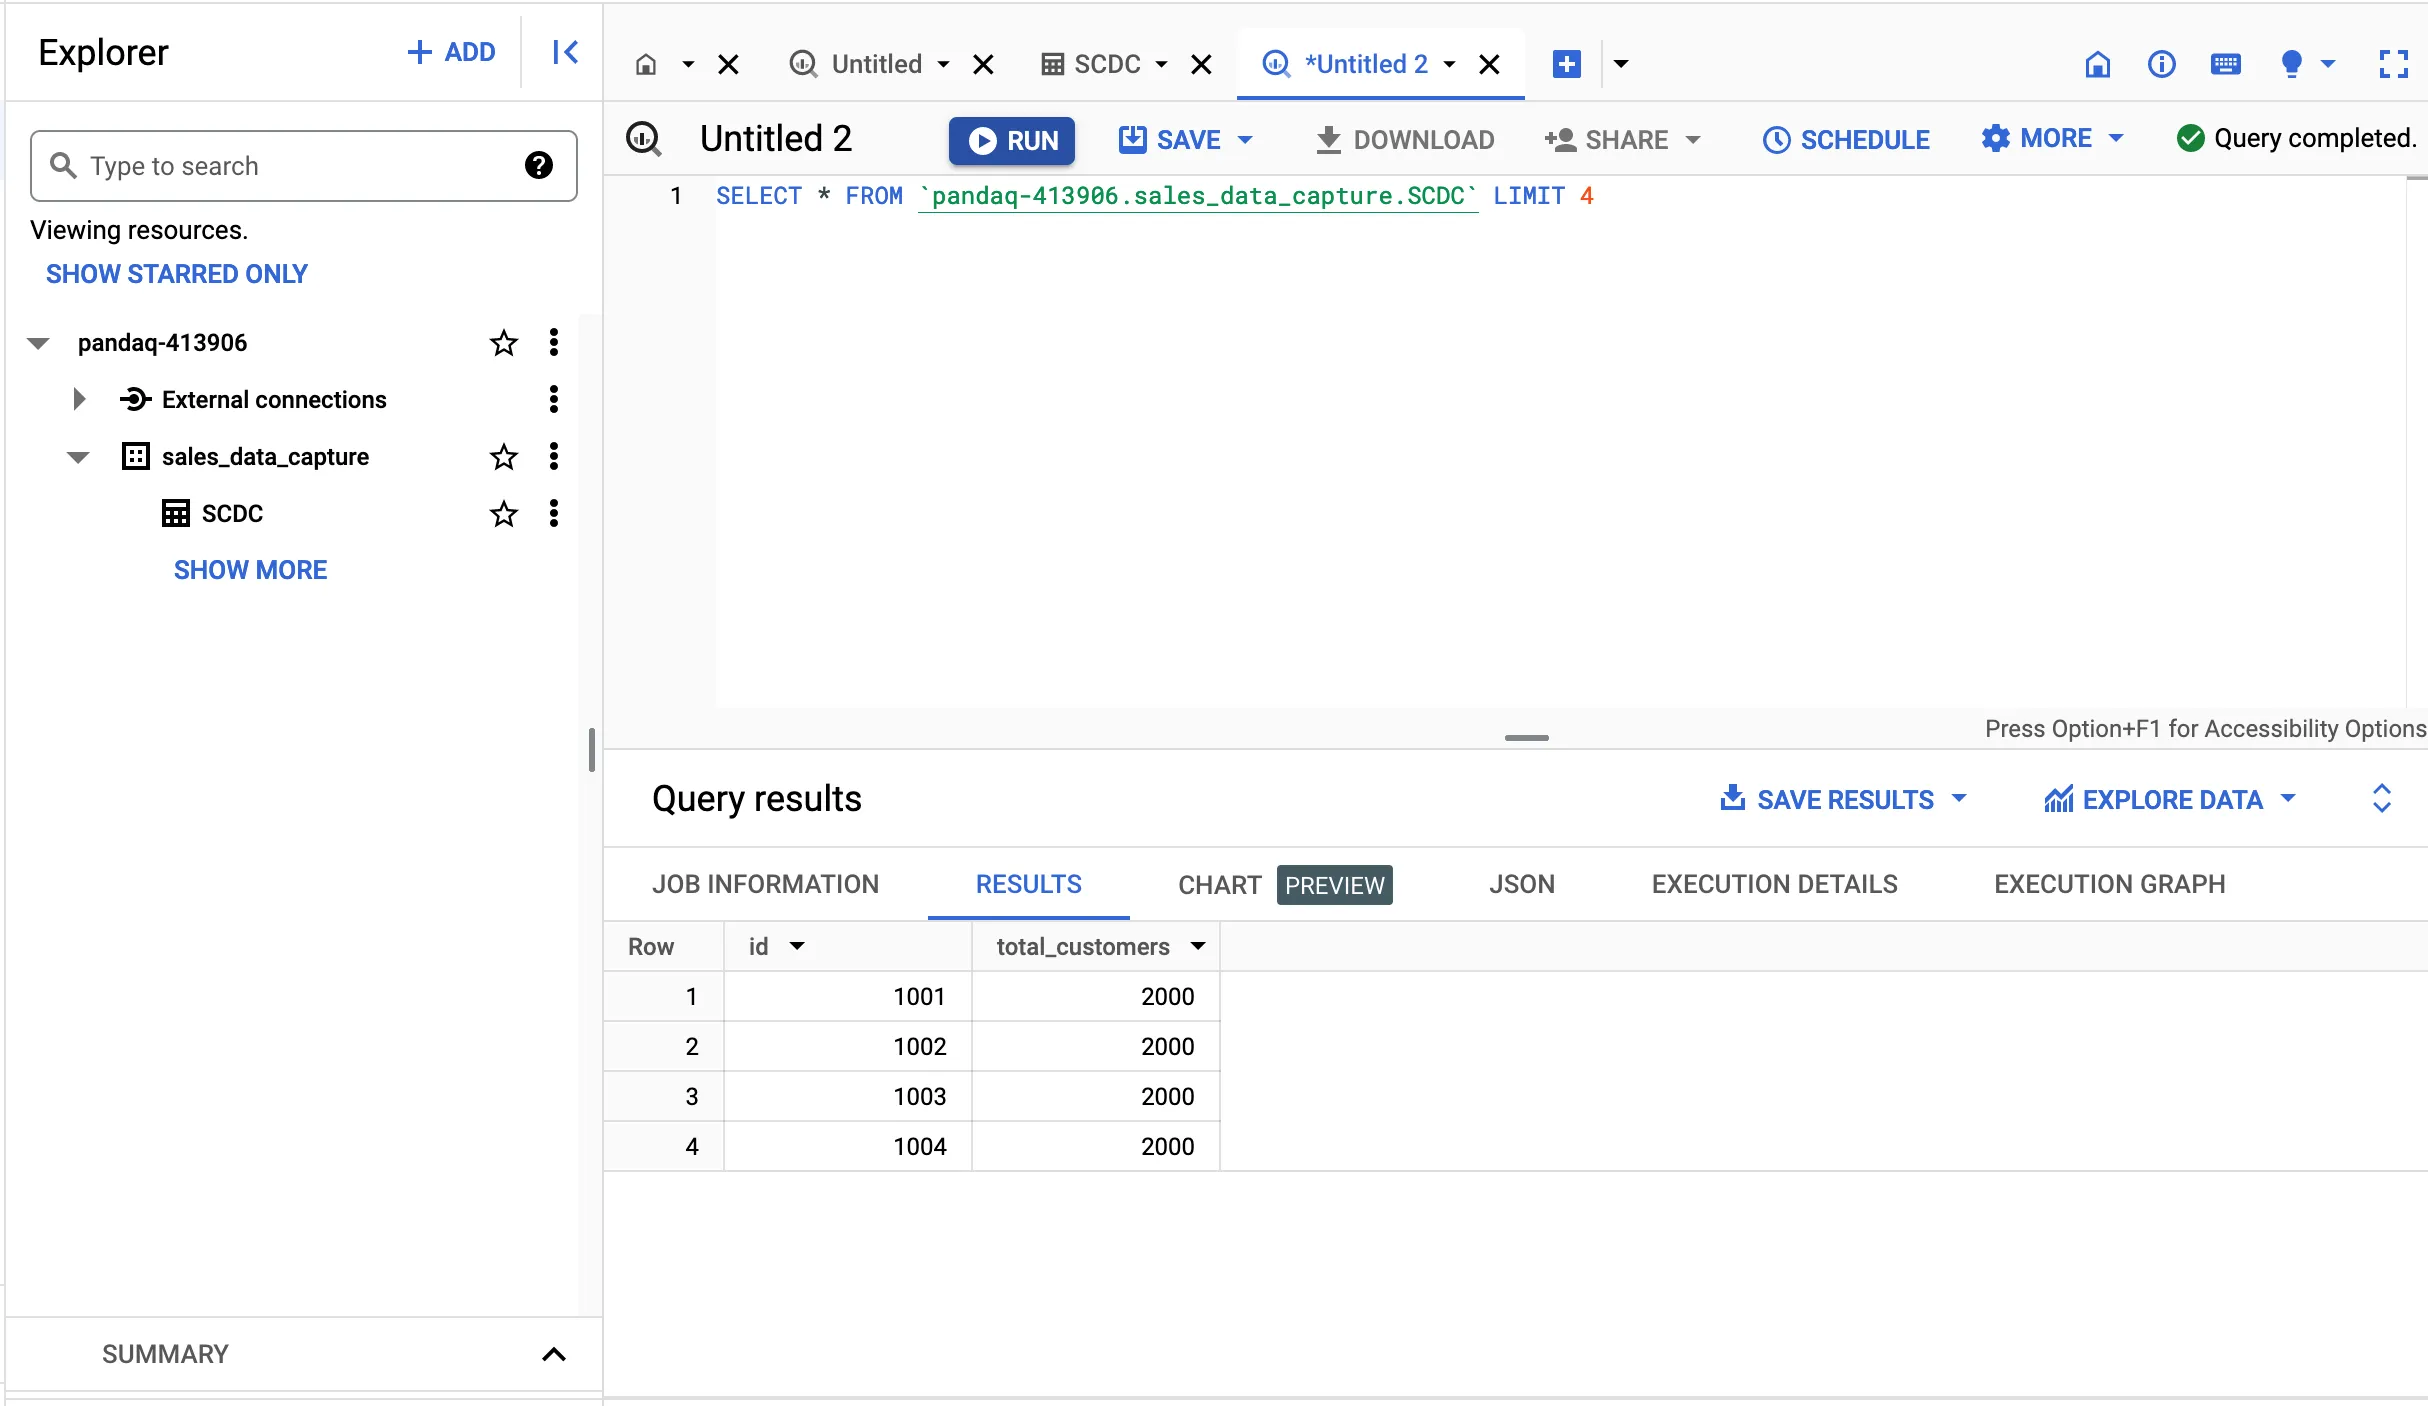Open the id column sort dropdown
Viewport: 2428px width, 1406px height.
coord(797,947)
